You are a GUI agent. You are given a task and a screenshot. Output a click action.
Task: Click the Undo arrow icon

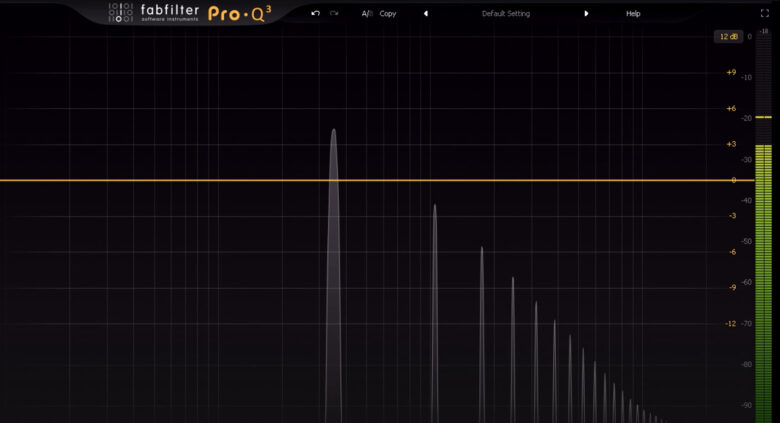coord(315,13)
